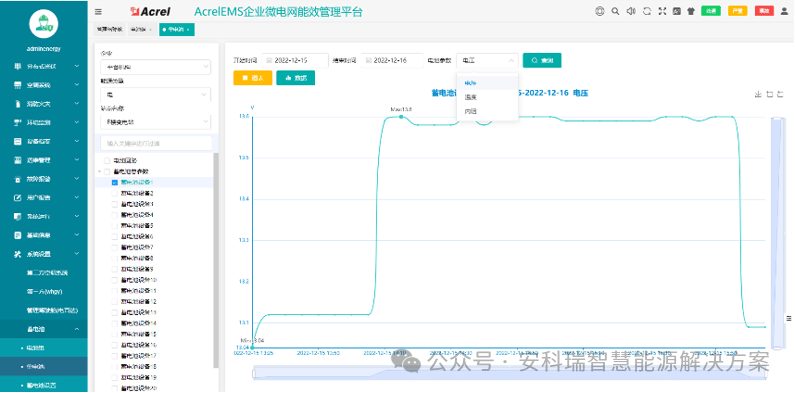Screen dimensions: 795x393
Task: Click the calendar icon in the 2022-12-16 end date field
Action: point(369,60)
